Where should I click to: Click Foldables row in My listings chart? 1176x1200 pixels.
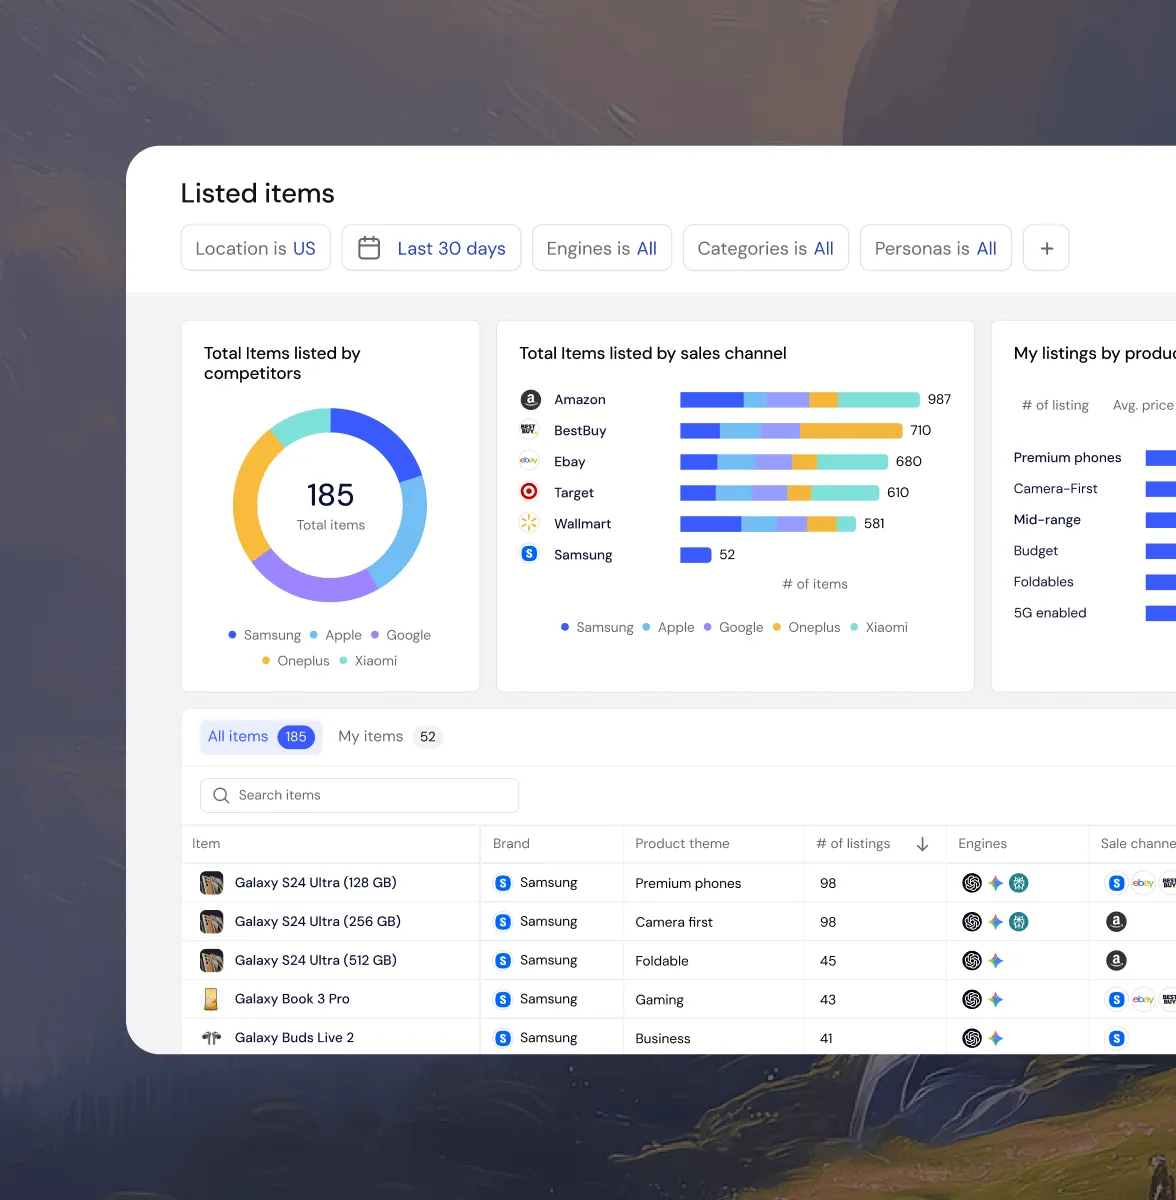1094,582
